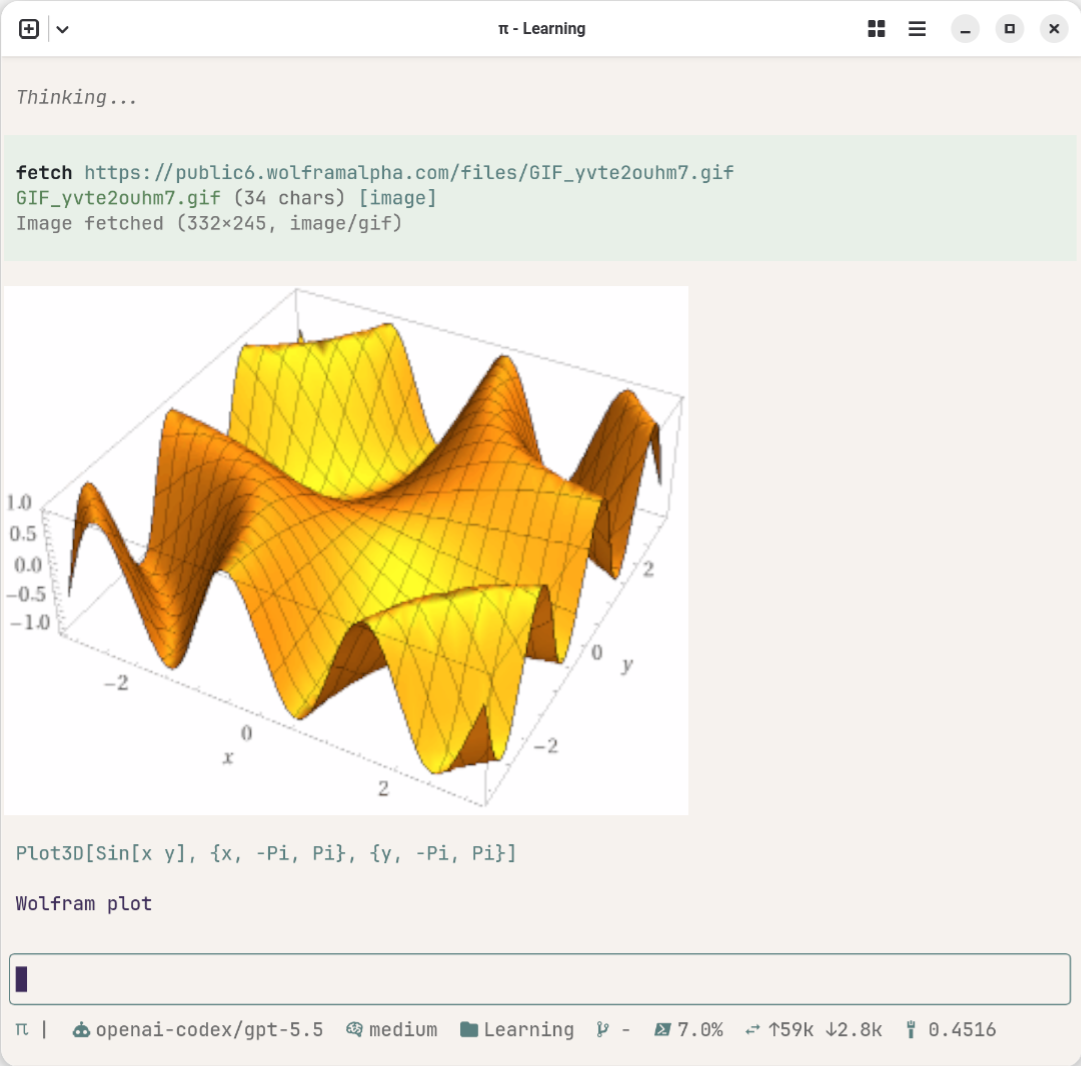1081x1066 pixels.
Task: Click the 'Learning' folder name in status bar
Action: (x=529, y=1029)
